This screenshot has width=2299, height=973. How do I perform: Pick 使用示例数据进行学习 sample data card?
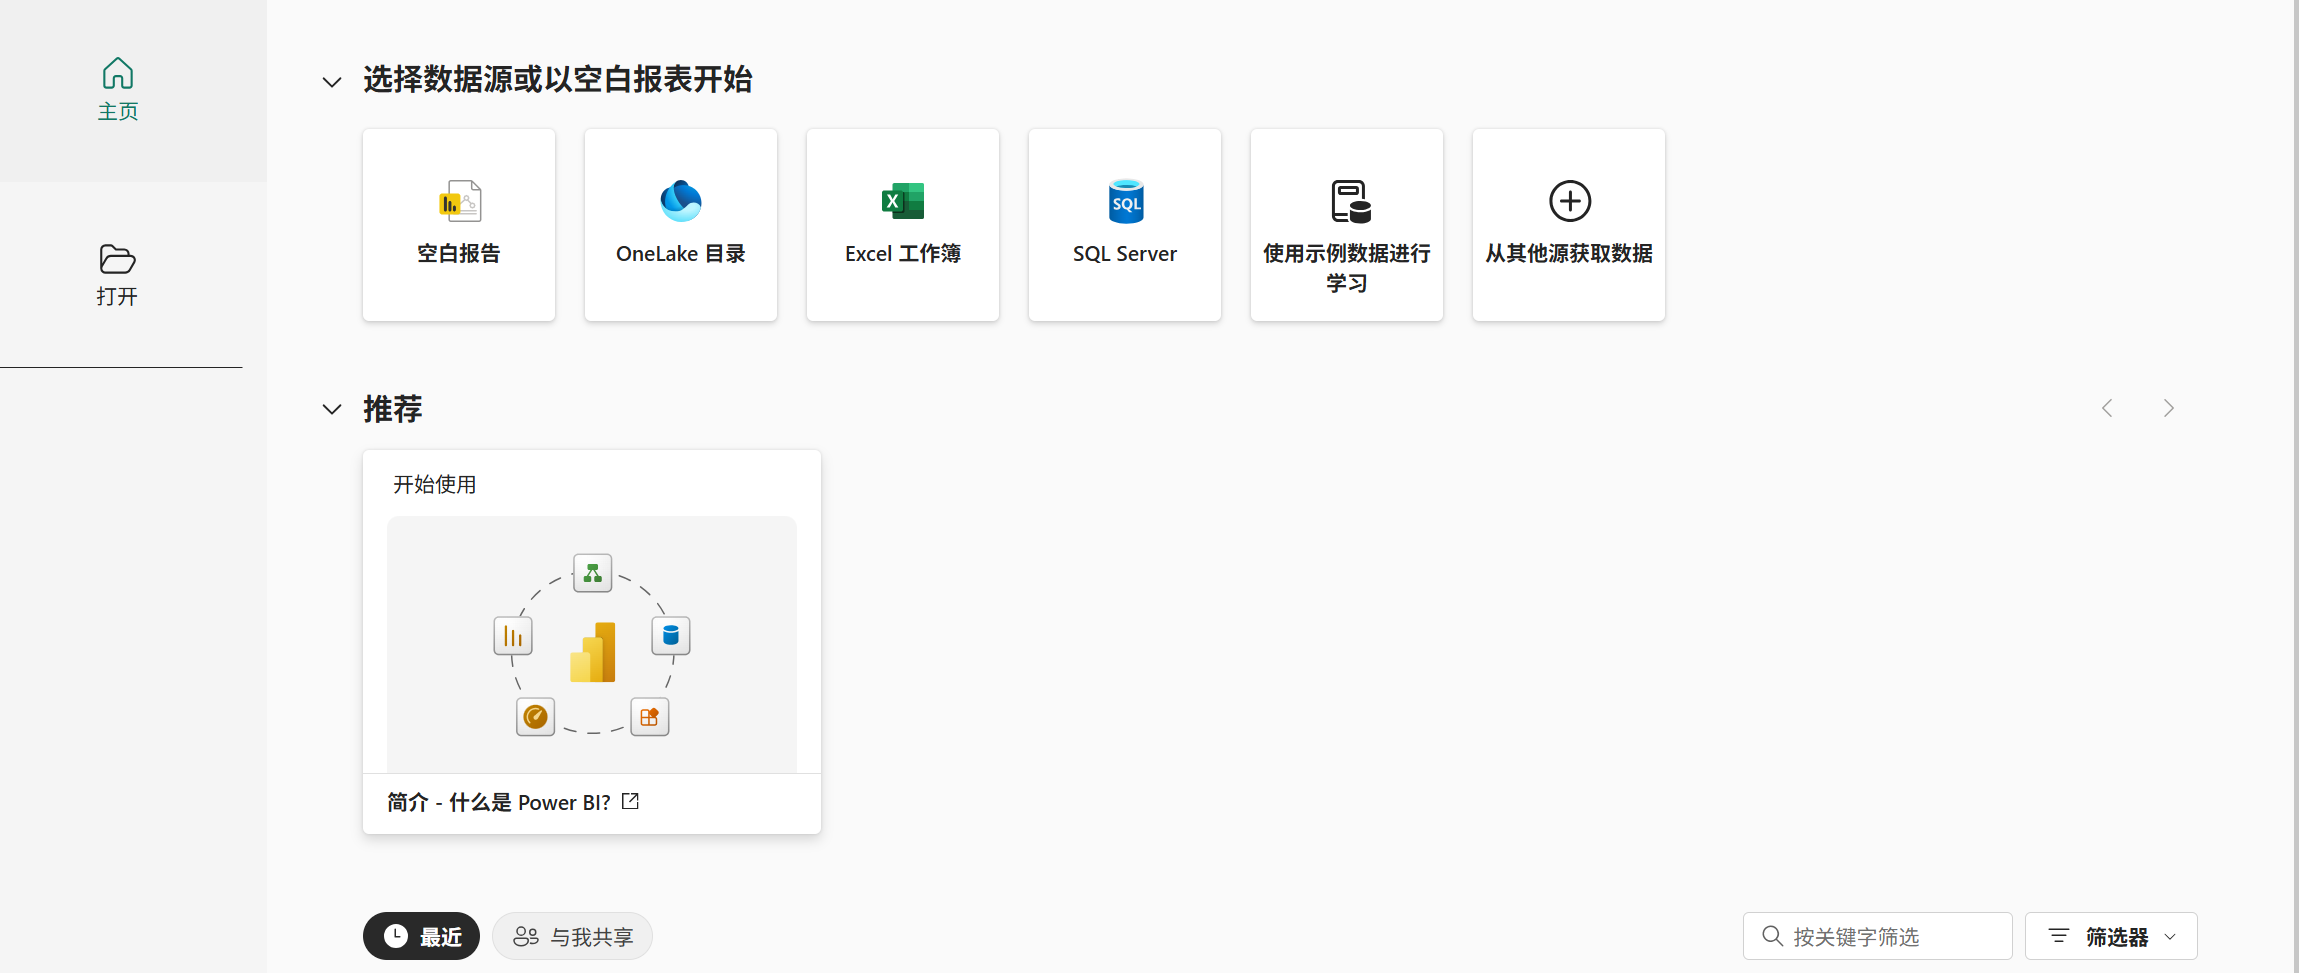(1347, 225)
